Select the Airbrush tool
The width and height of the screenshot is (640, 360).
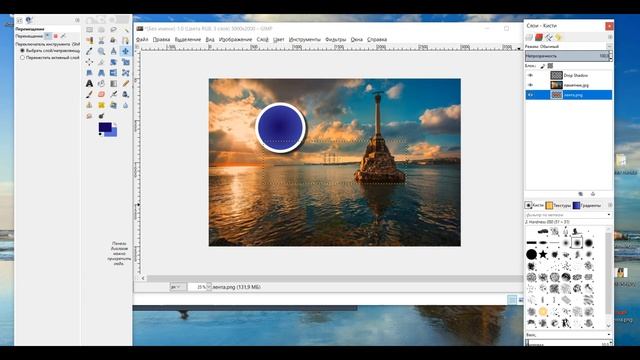pos(113,94)
